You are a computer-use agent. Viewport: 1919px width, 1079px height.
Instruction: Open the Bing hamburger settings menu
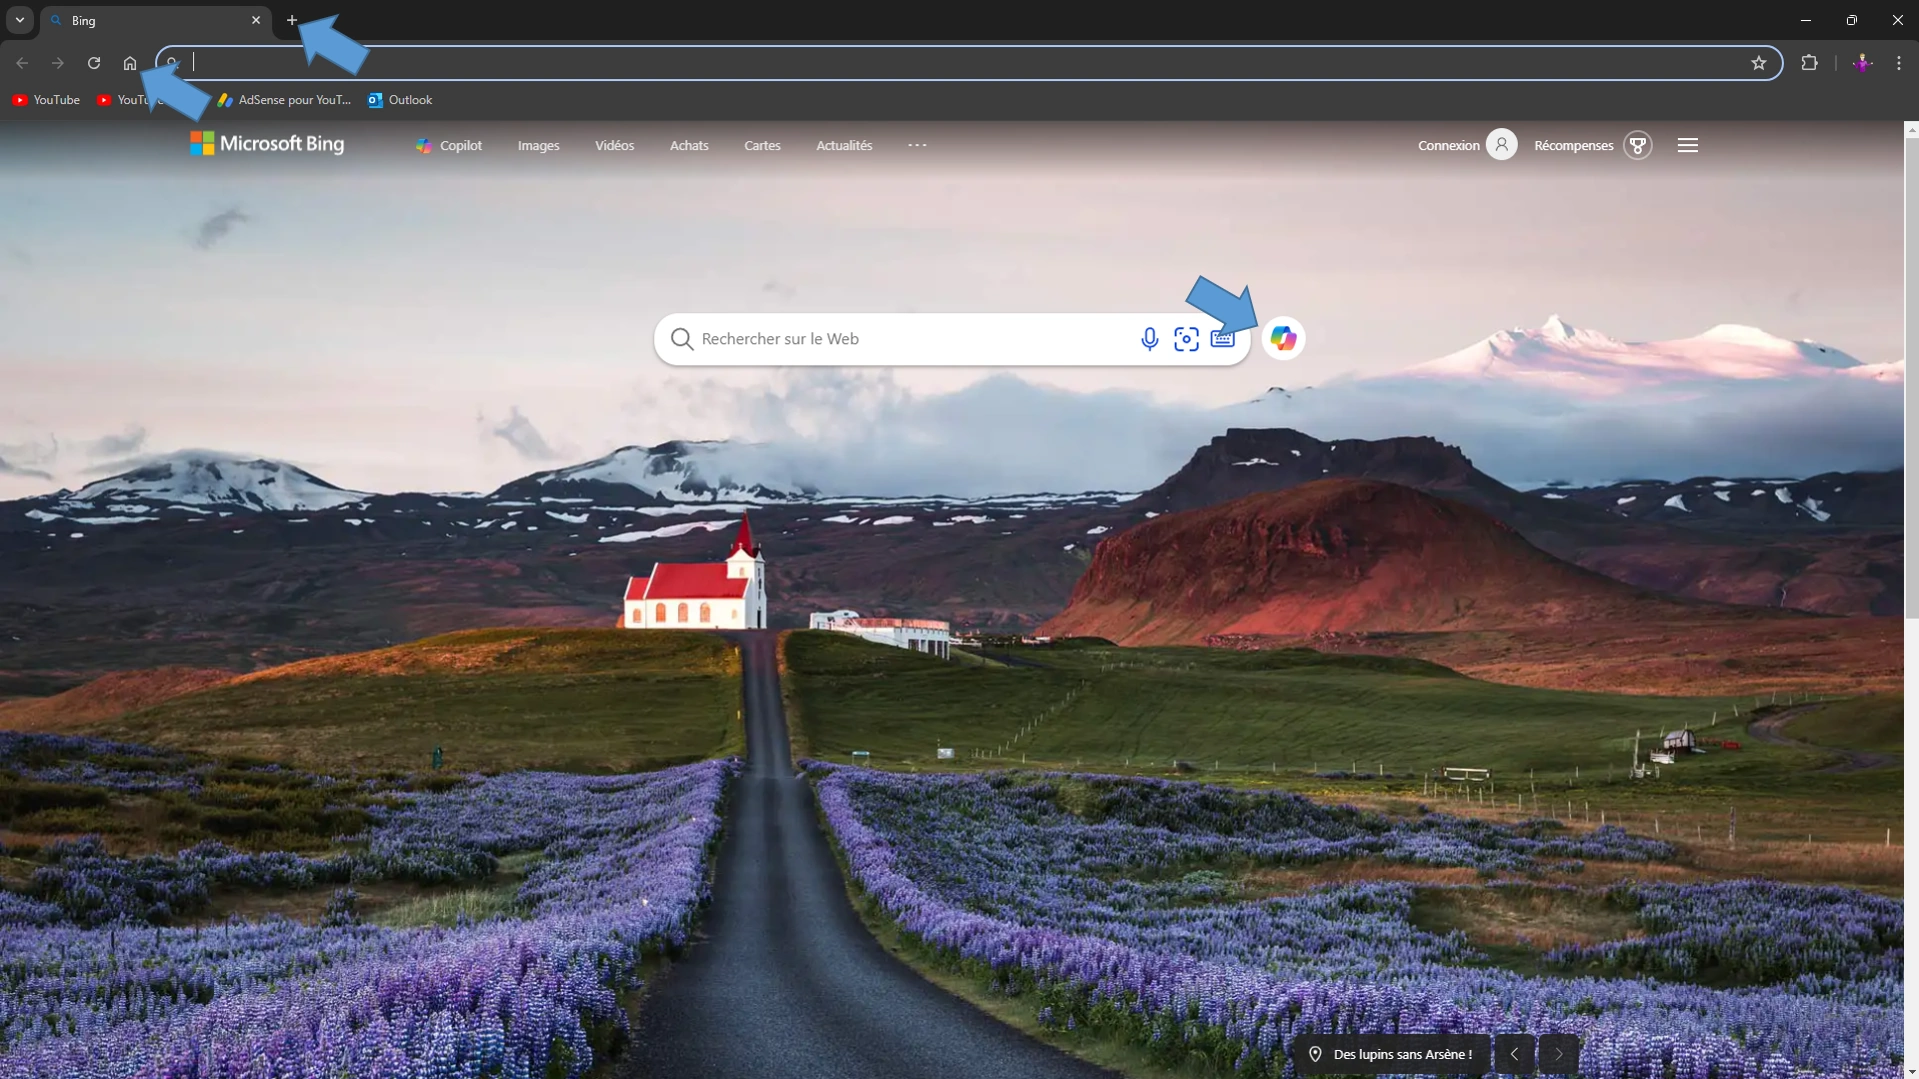1687,145
